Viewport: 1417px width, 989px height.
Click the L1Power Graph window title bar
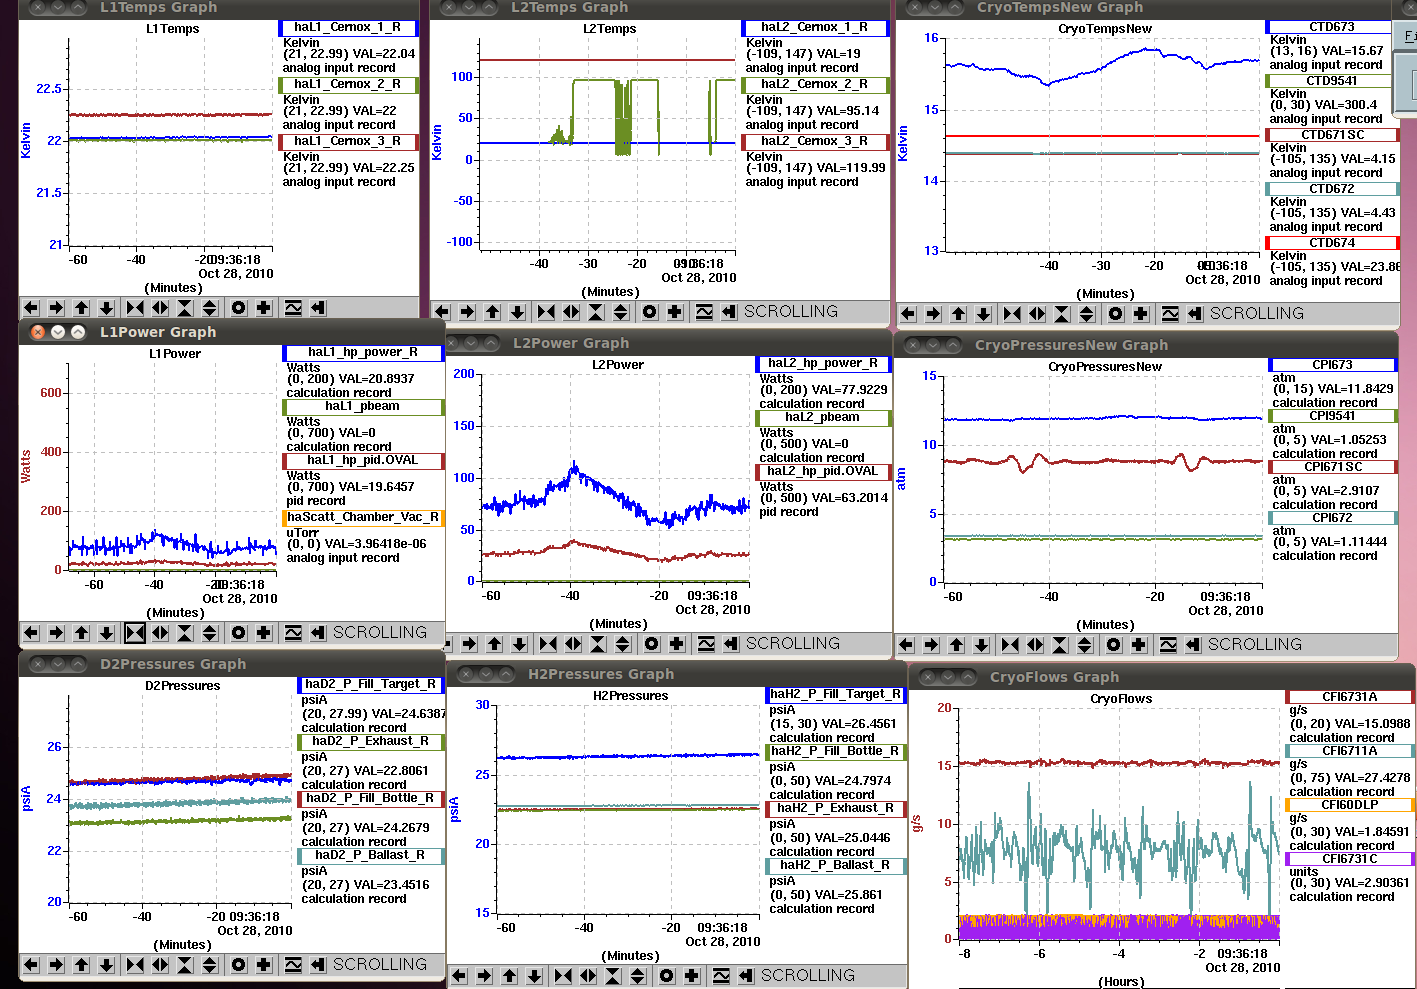pos(232,332)
